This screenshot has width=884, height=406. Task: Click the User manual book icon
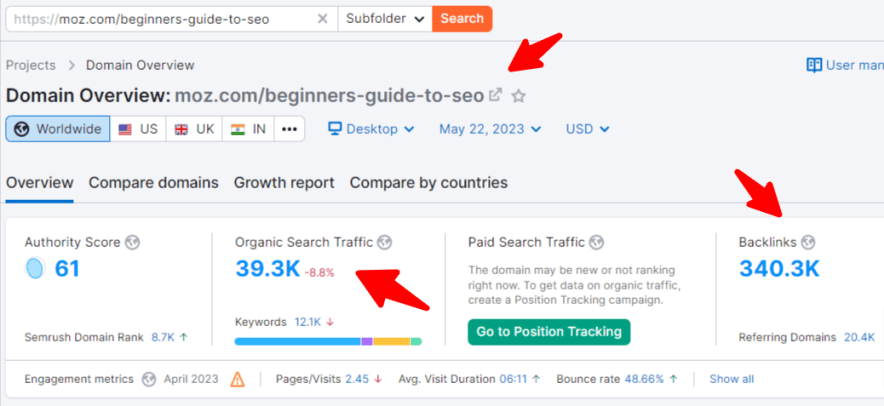(x=814, y=65)
